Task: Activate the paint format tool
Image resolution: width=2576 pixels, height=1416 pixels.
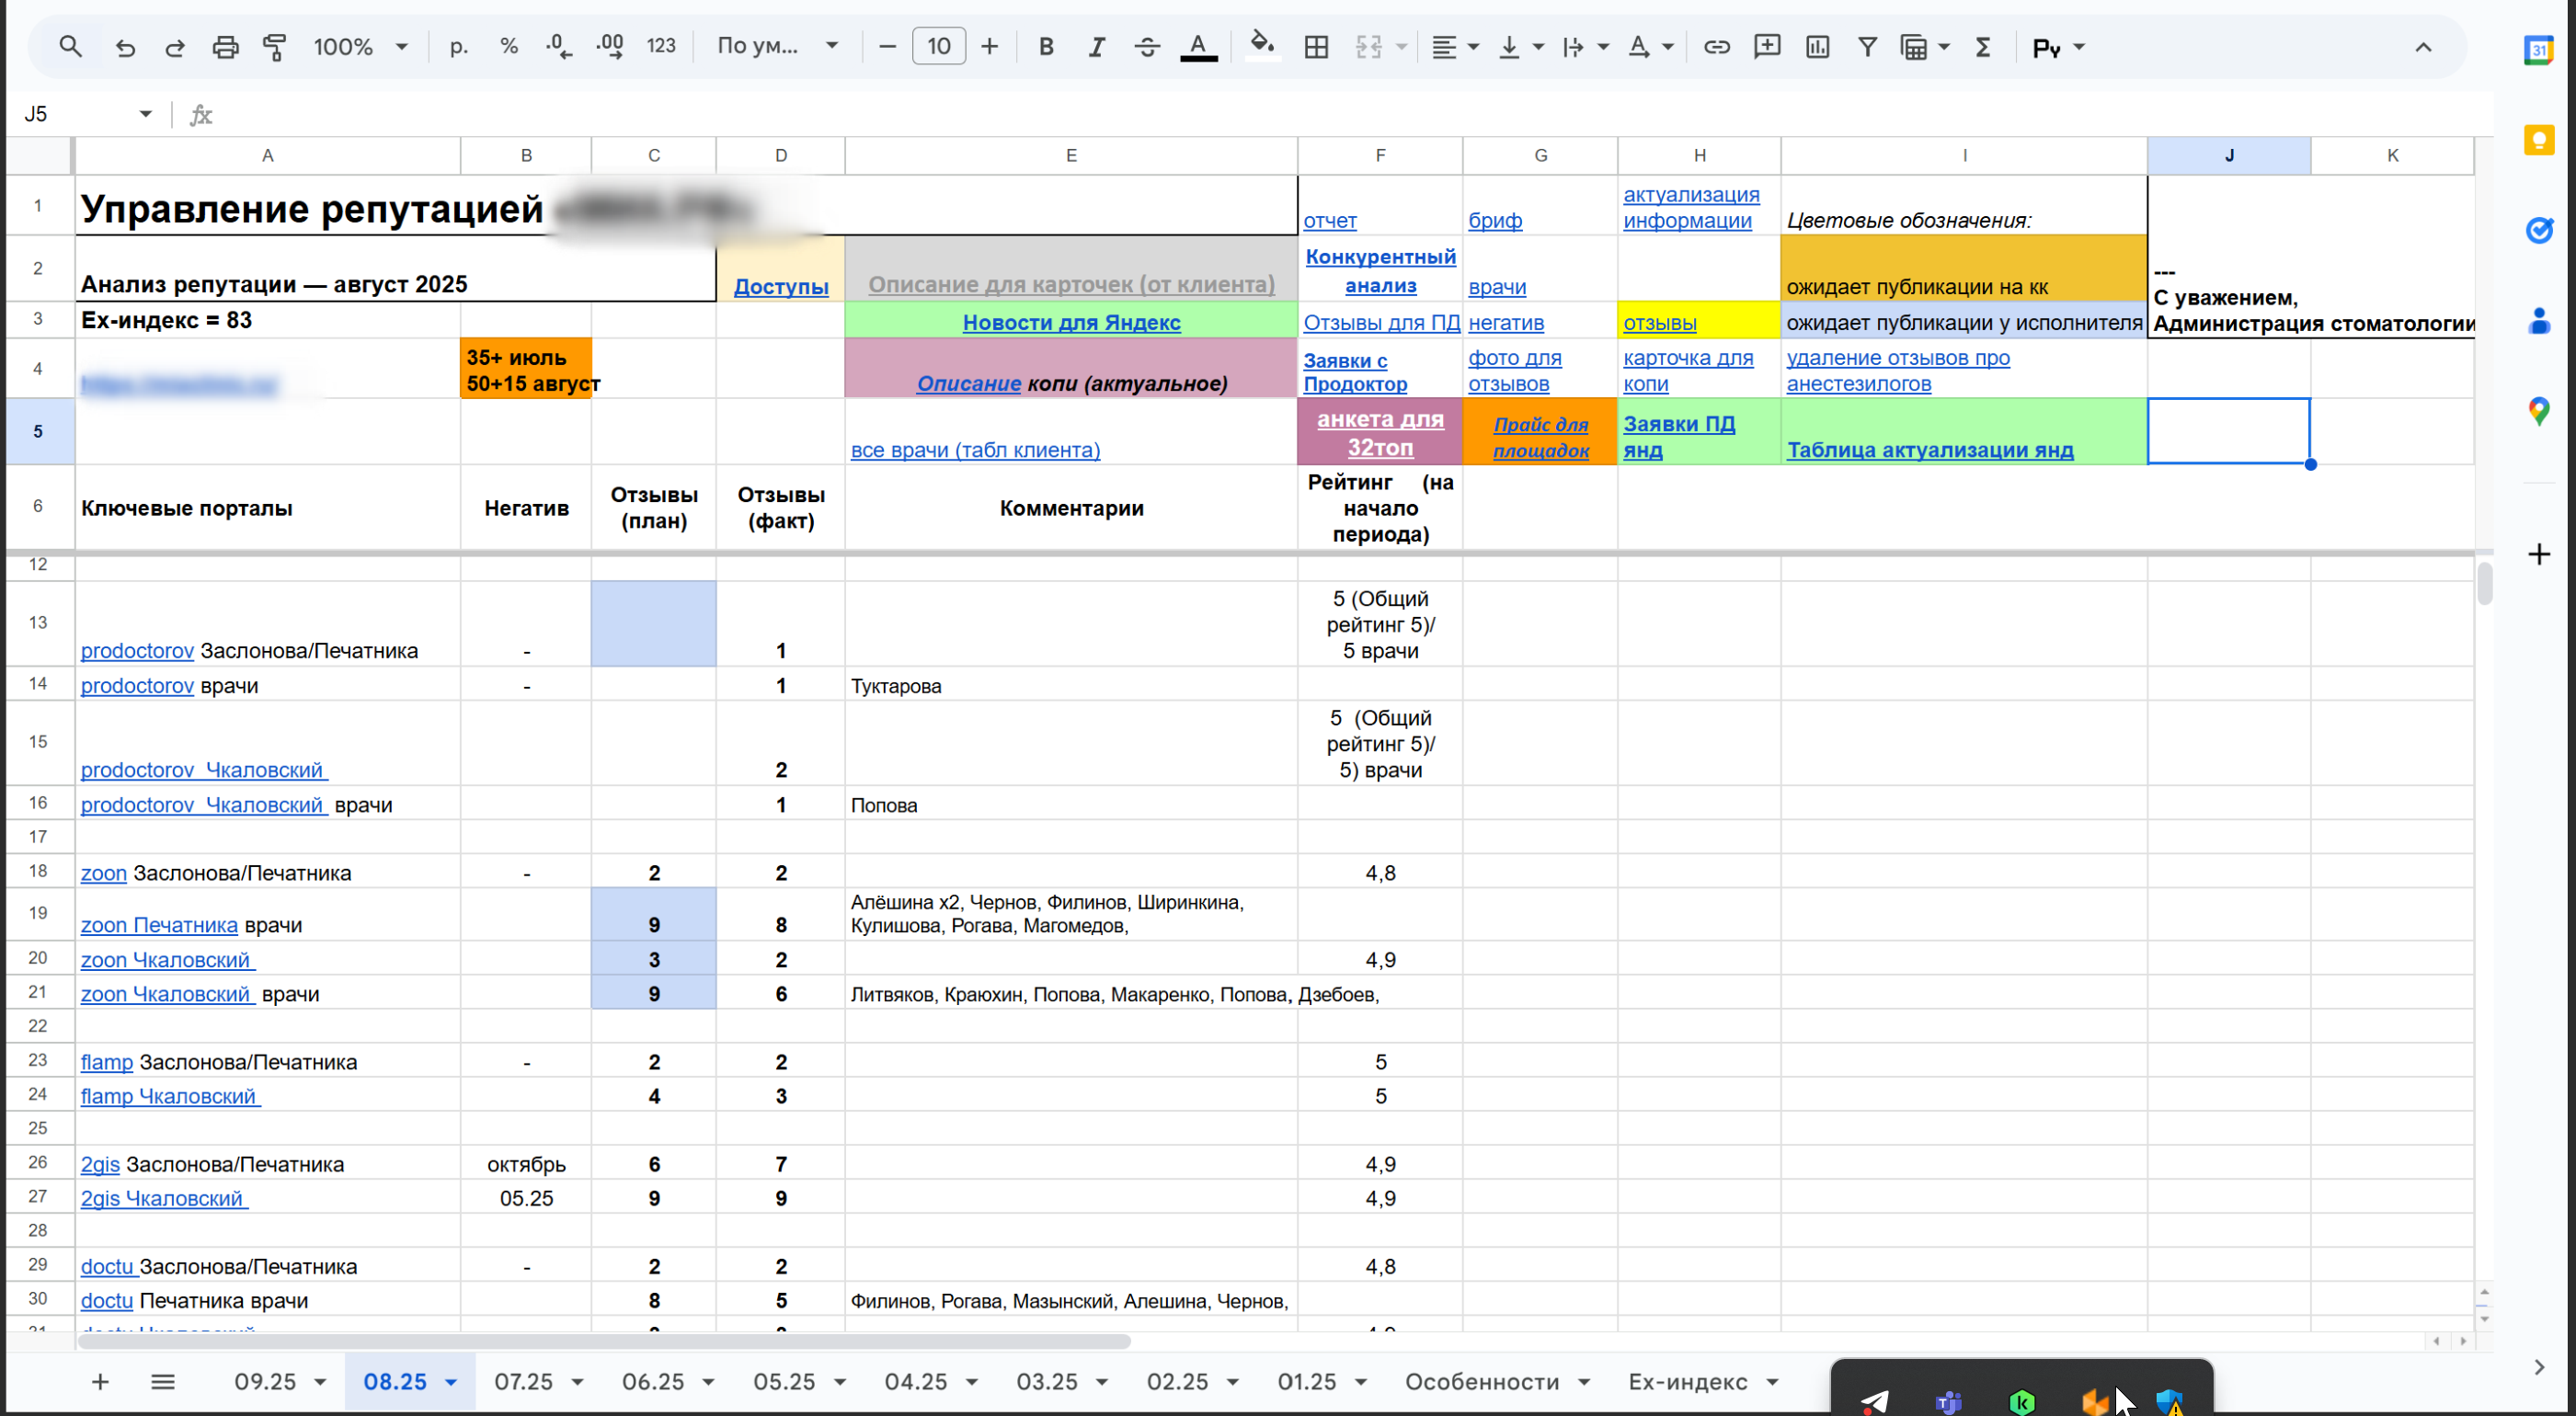Action: pos(274,47)
